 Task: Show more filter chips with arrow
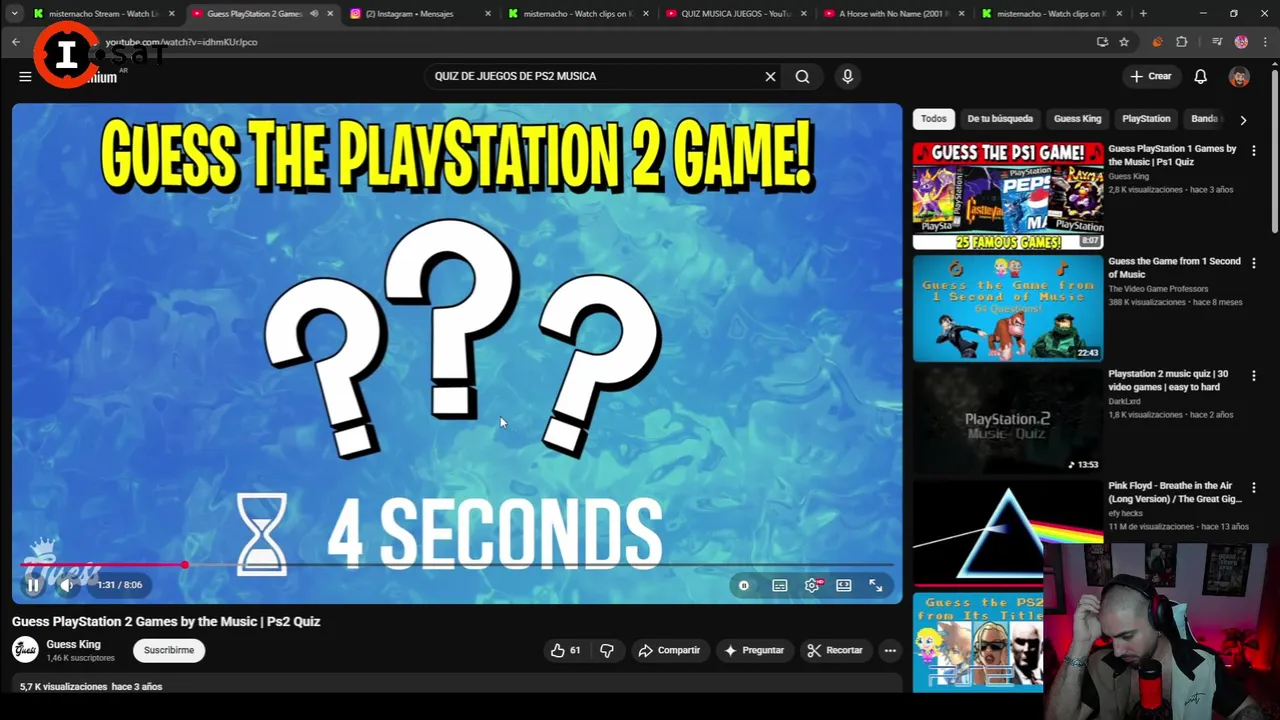pyautogui.click(x=1243, y=120)
